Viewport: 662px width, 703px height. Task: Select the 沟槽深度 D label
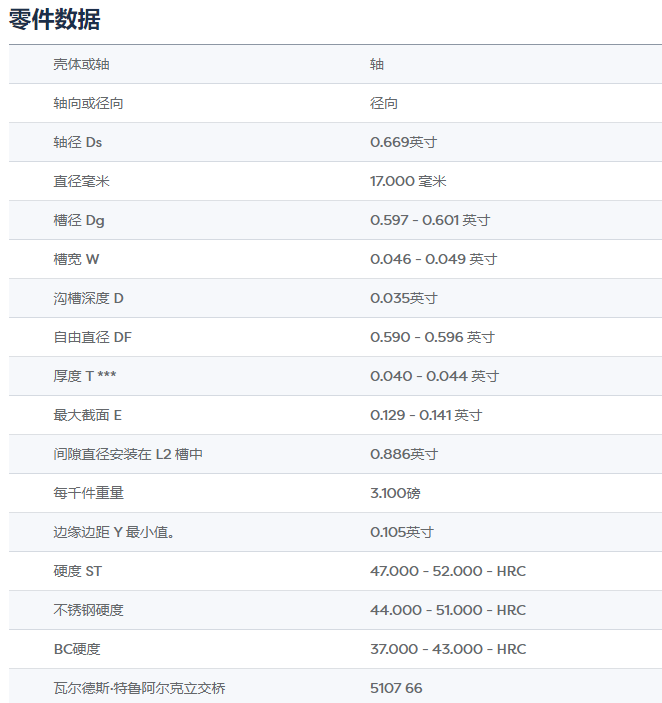point(88,299)
